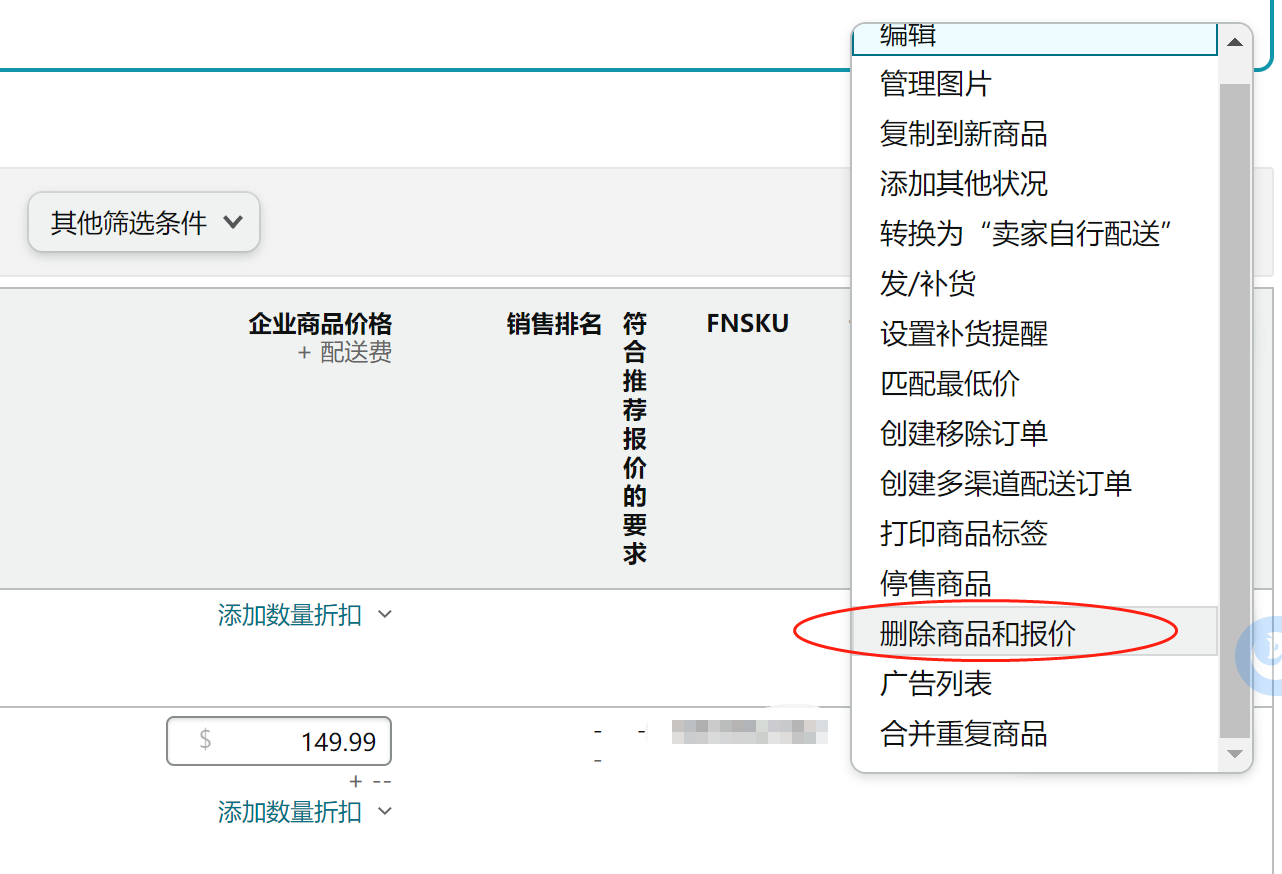Choose 管理图片 from the action menu
This screenshot has width=1282, height=874.
click(x=1034, y=83)
